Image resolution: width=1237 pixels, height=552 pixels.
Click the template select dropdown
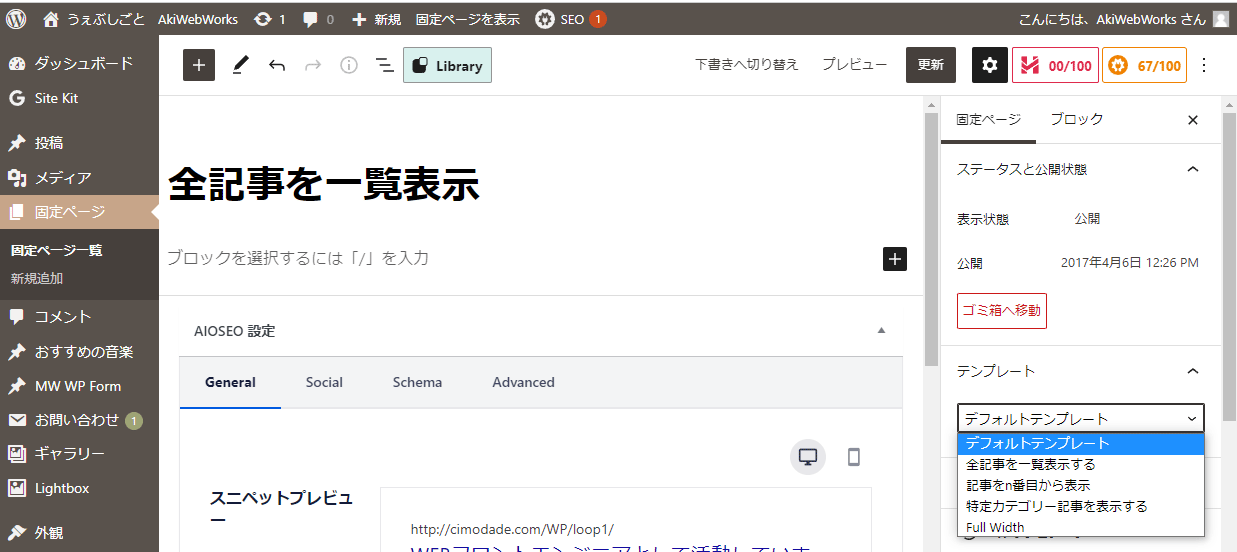(1080, 418)
